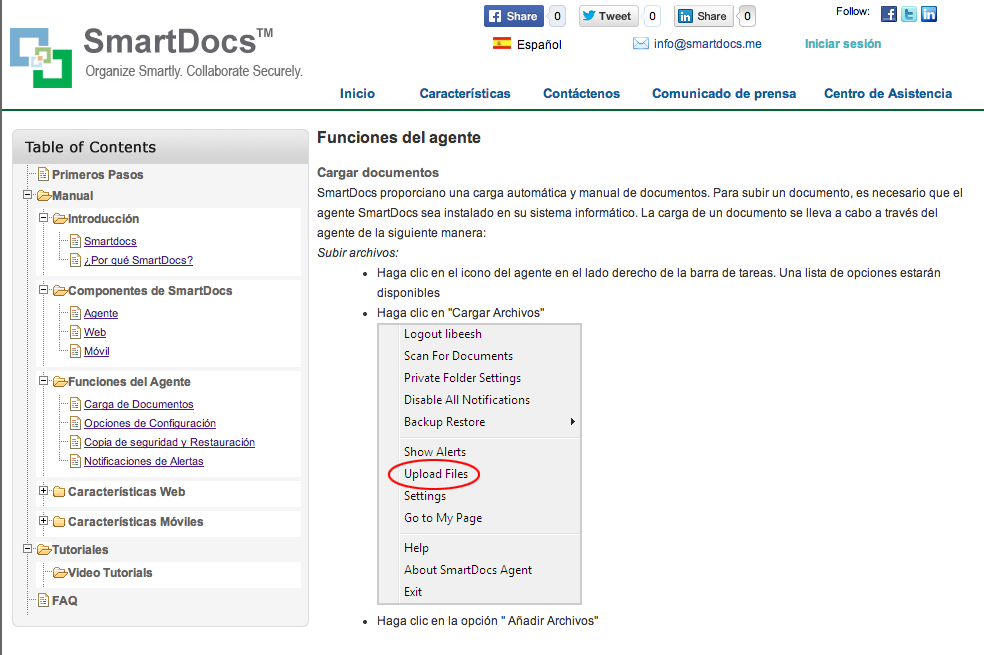
Task: Open the Características menu item
Action: [x=465, y=93]
